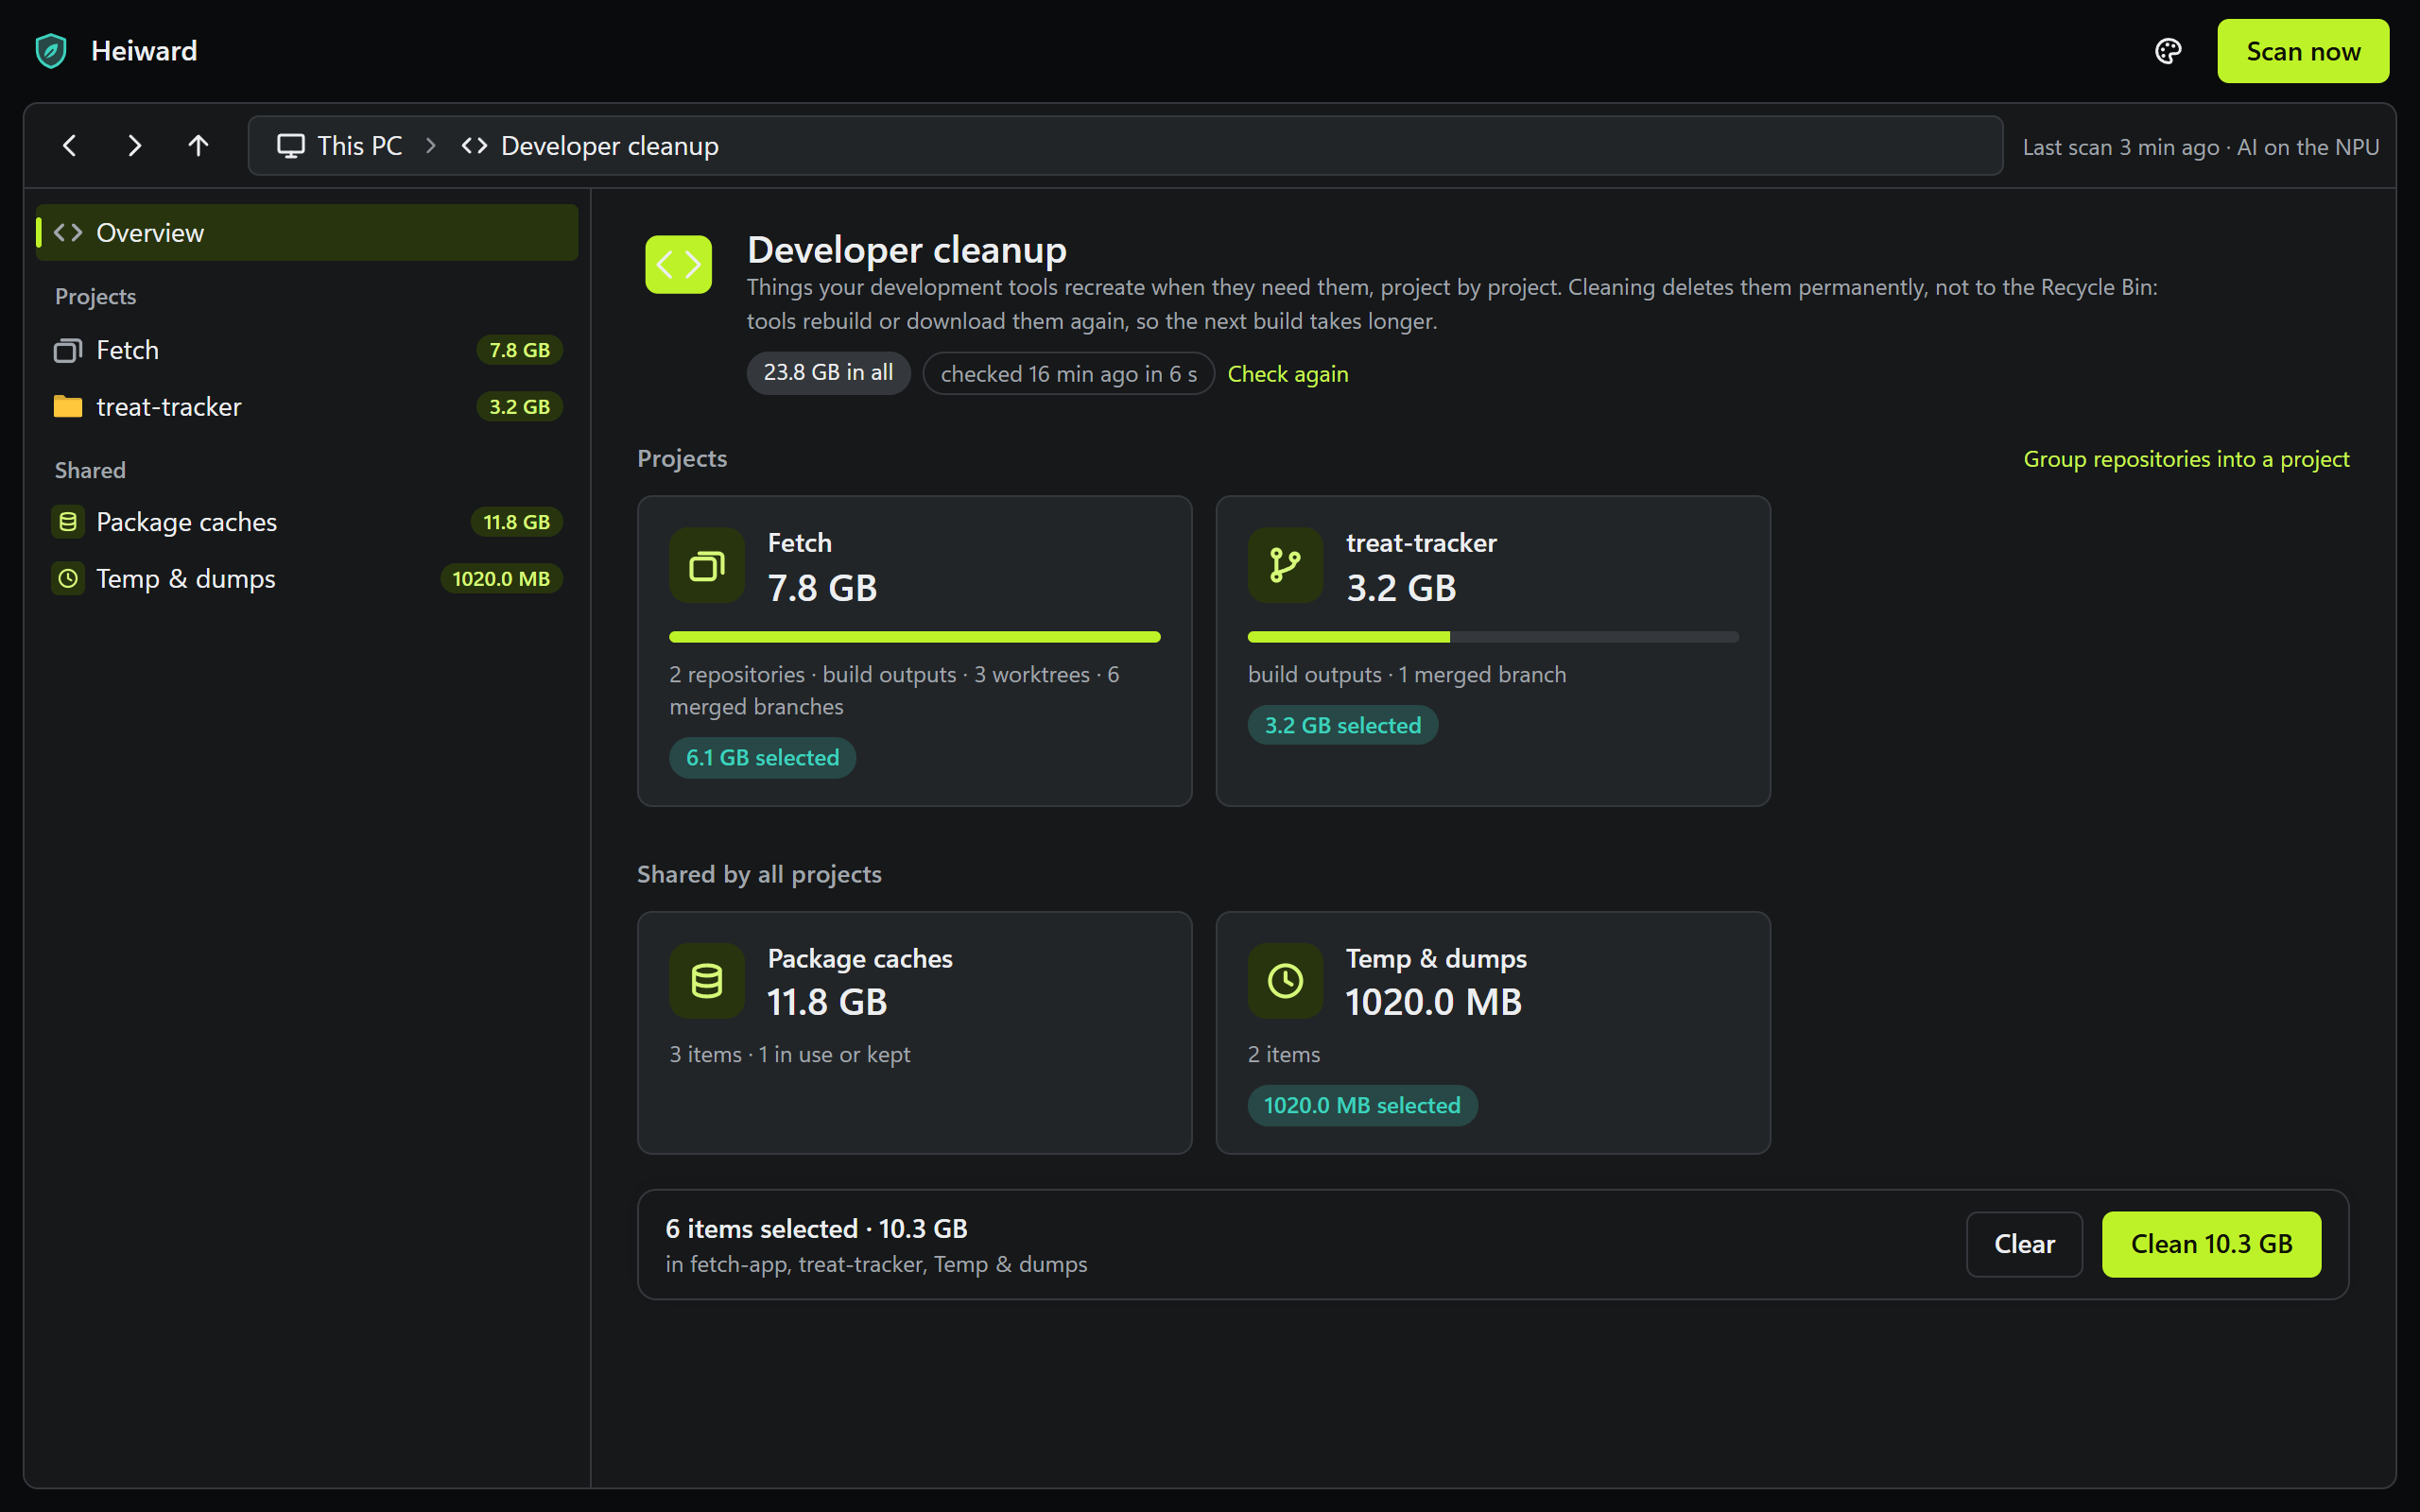Click the checked 16 min ago pill
The width and height of the screenshot is (2420, 1512).
click(1068, 373)
